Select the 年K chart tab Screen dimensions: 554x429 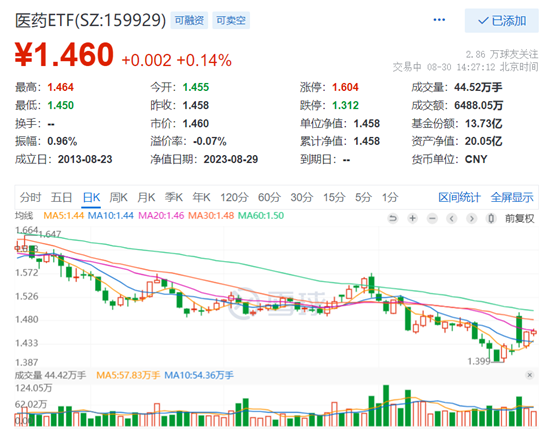click(x=201, y=197)
